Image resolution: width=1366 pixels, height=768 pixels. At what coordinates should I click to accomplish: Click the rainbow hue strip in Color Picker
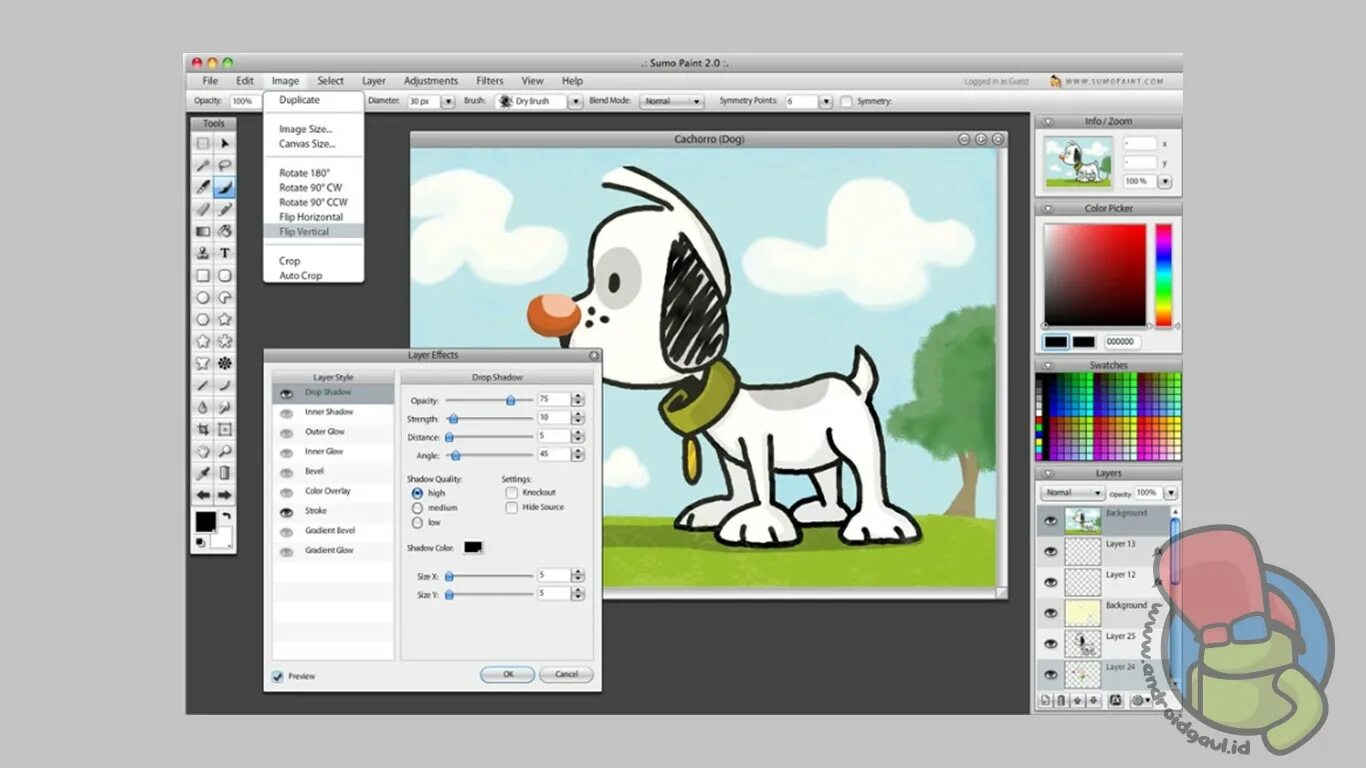(1163, 275)
